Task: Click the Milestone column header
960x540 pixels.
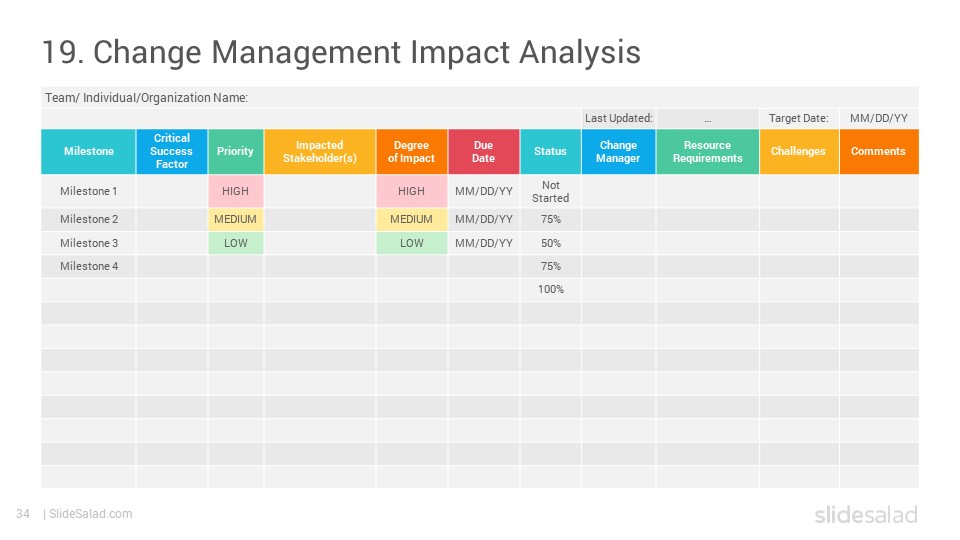Action: pyautogui.click(x=89, y=151)
